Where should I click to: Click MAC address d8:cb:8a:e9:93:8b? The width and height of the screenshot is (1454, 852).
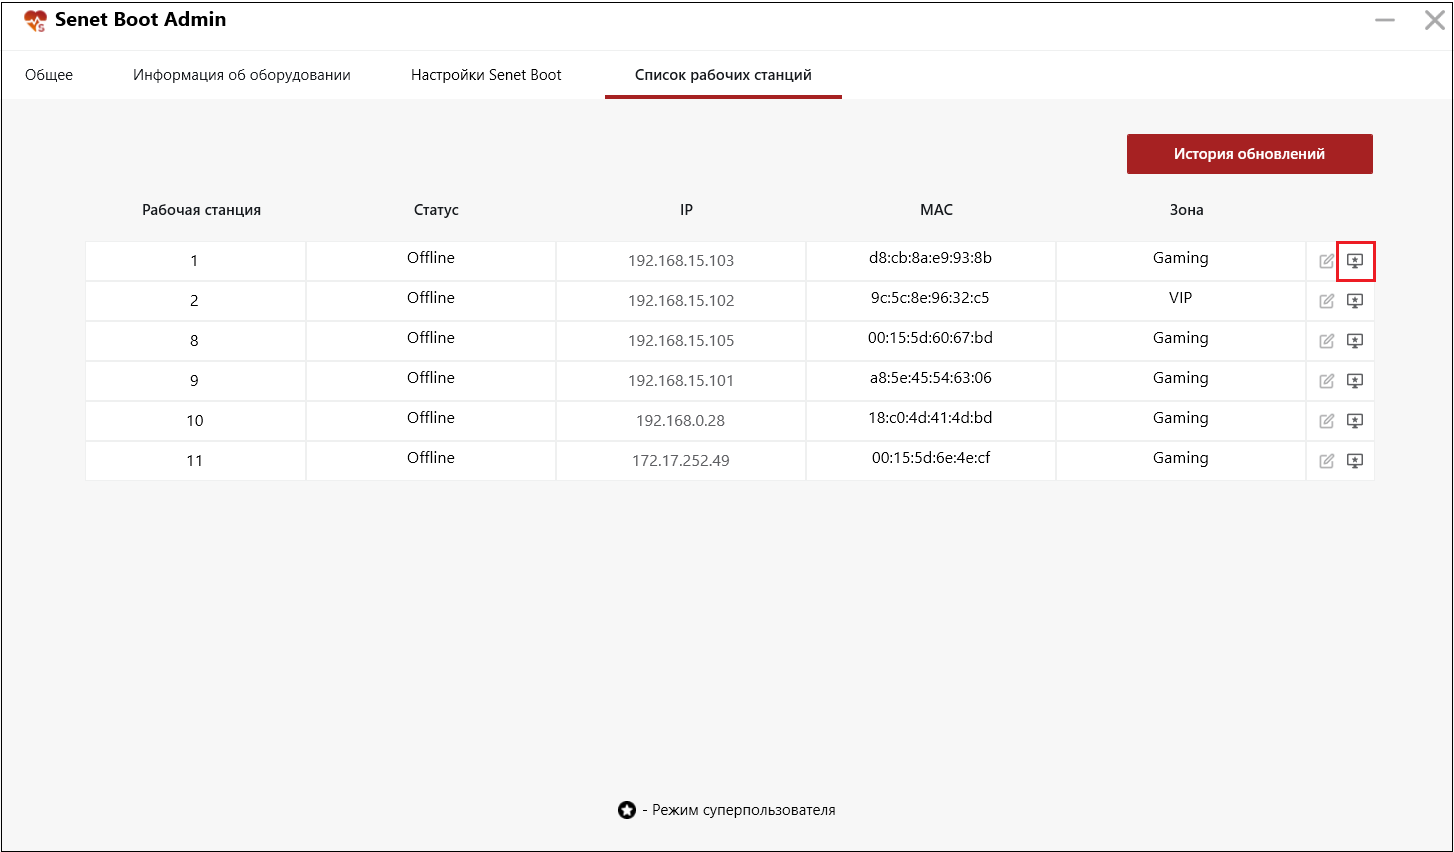click(931, 258)
